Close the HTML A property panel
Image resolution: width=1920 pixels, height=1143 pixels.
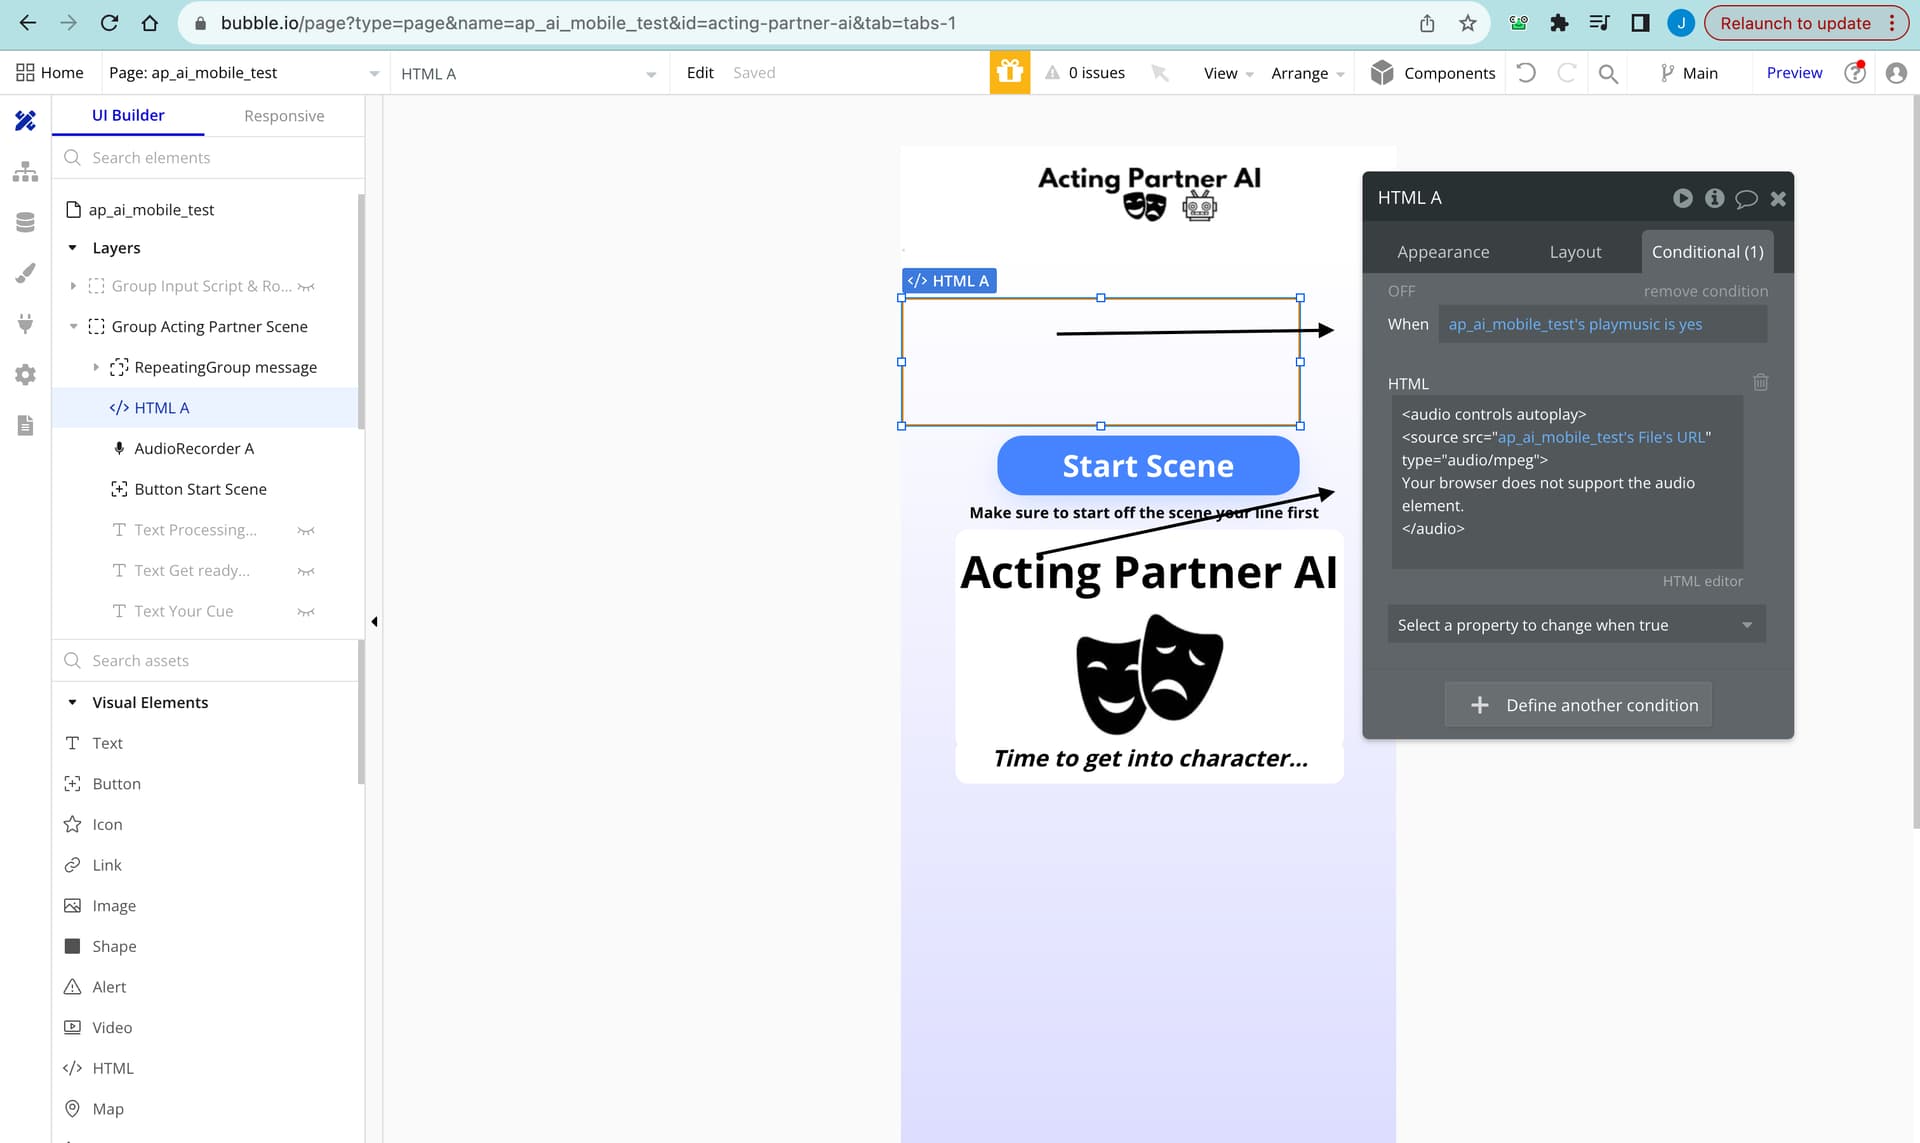[x=1778, y=199]
